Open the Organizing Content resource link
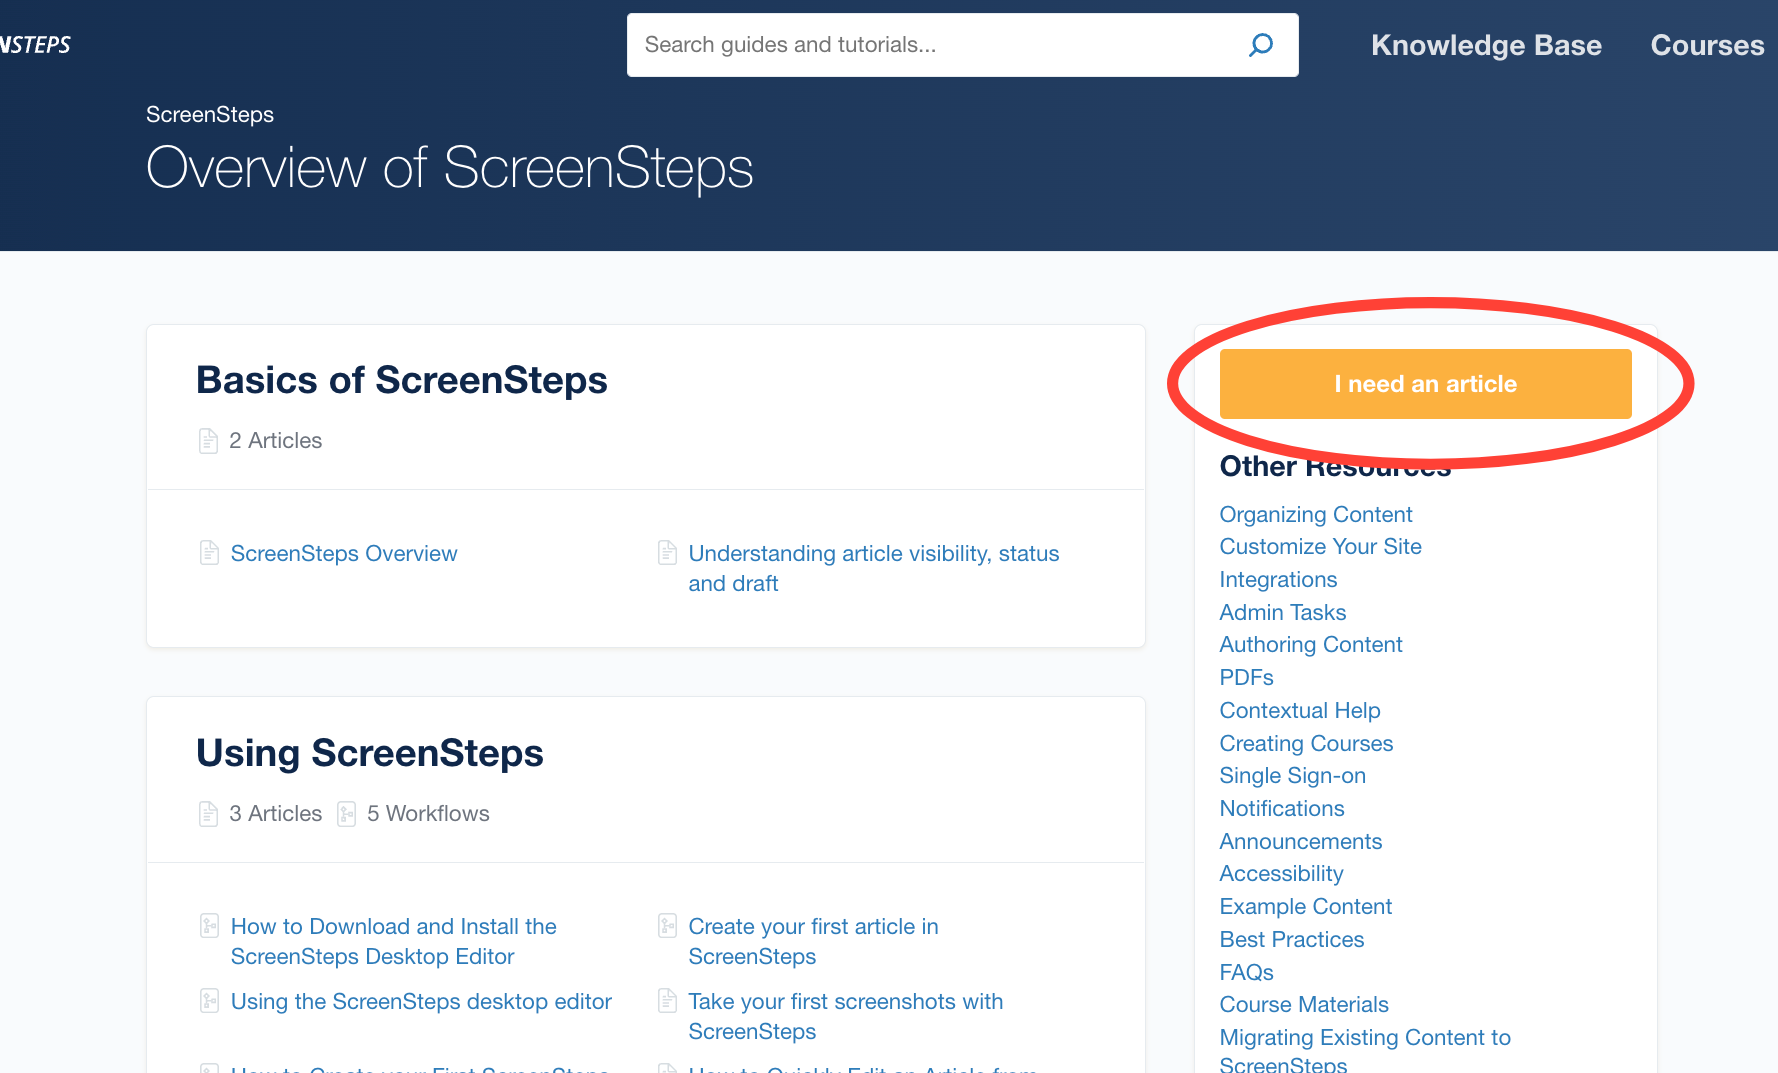The height and width of the screenshot is (1073, 1778). [1315, 514]
